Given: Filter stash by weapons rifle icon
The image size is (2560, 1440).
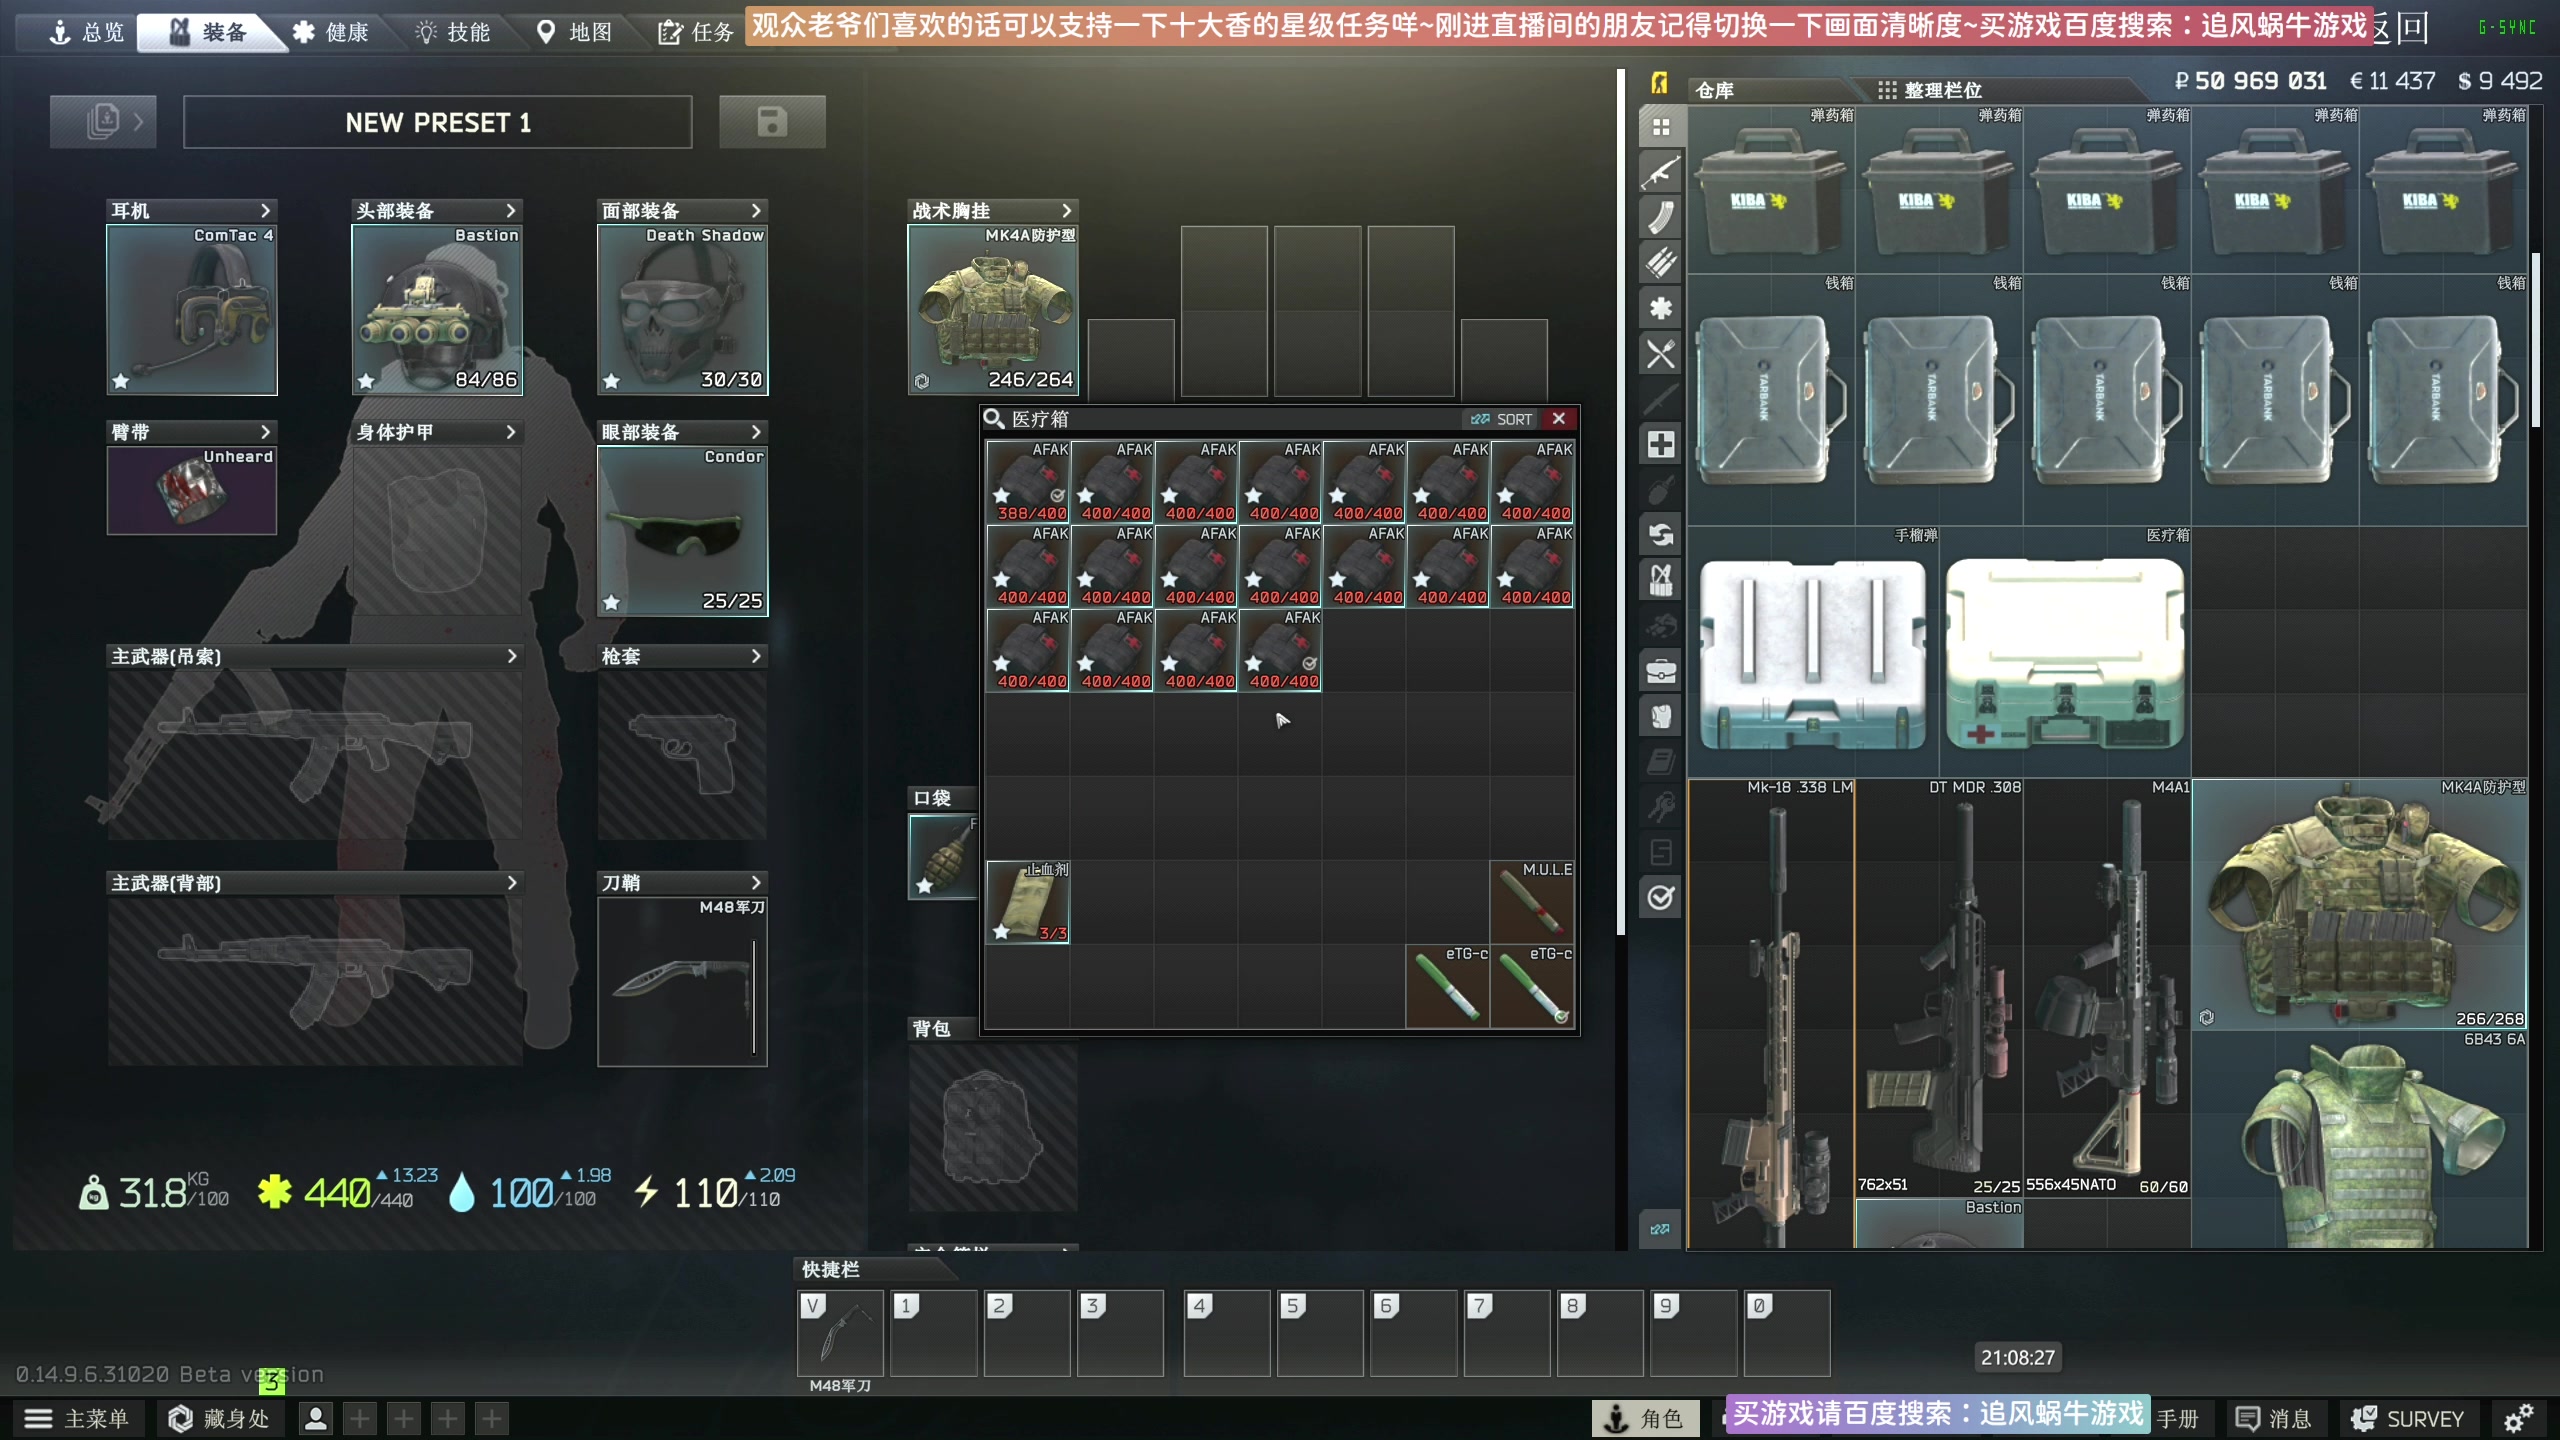Looking at the screenshot, I should pyautogui.click(x=1661, y=172).
